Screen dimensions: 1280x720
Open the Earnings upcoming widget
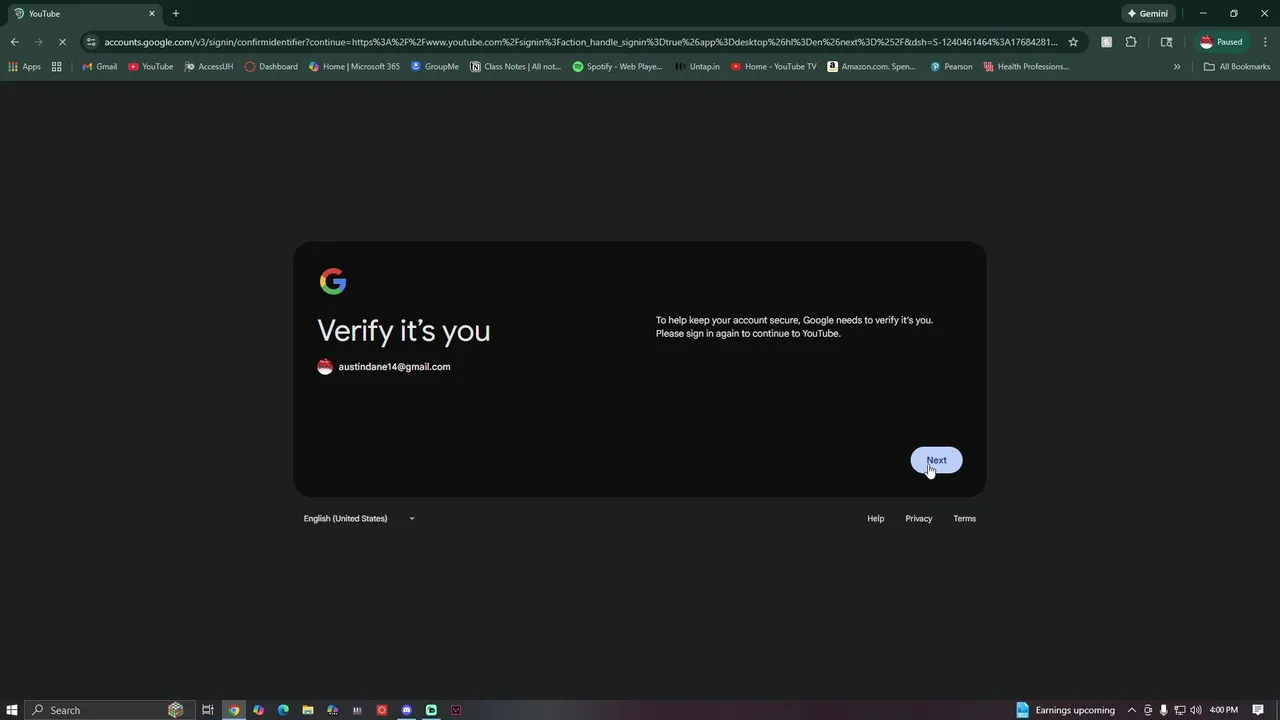(x=1066, y=710)
